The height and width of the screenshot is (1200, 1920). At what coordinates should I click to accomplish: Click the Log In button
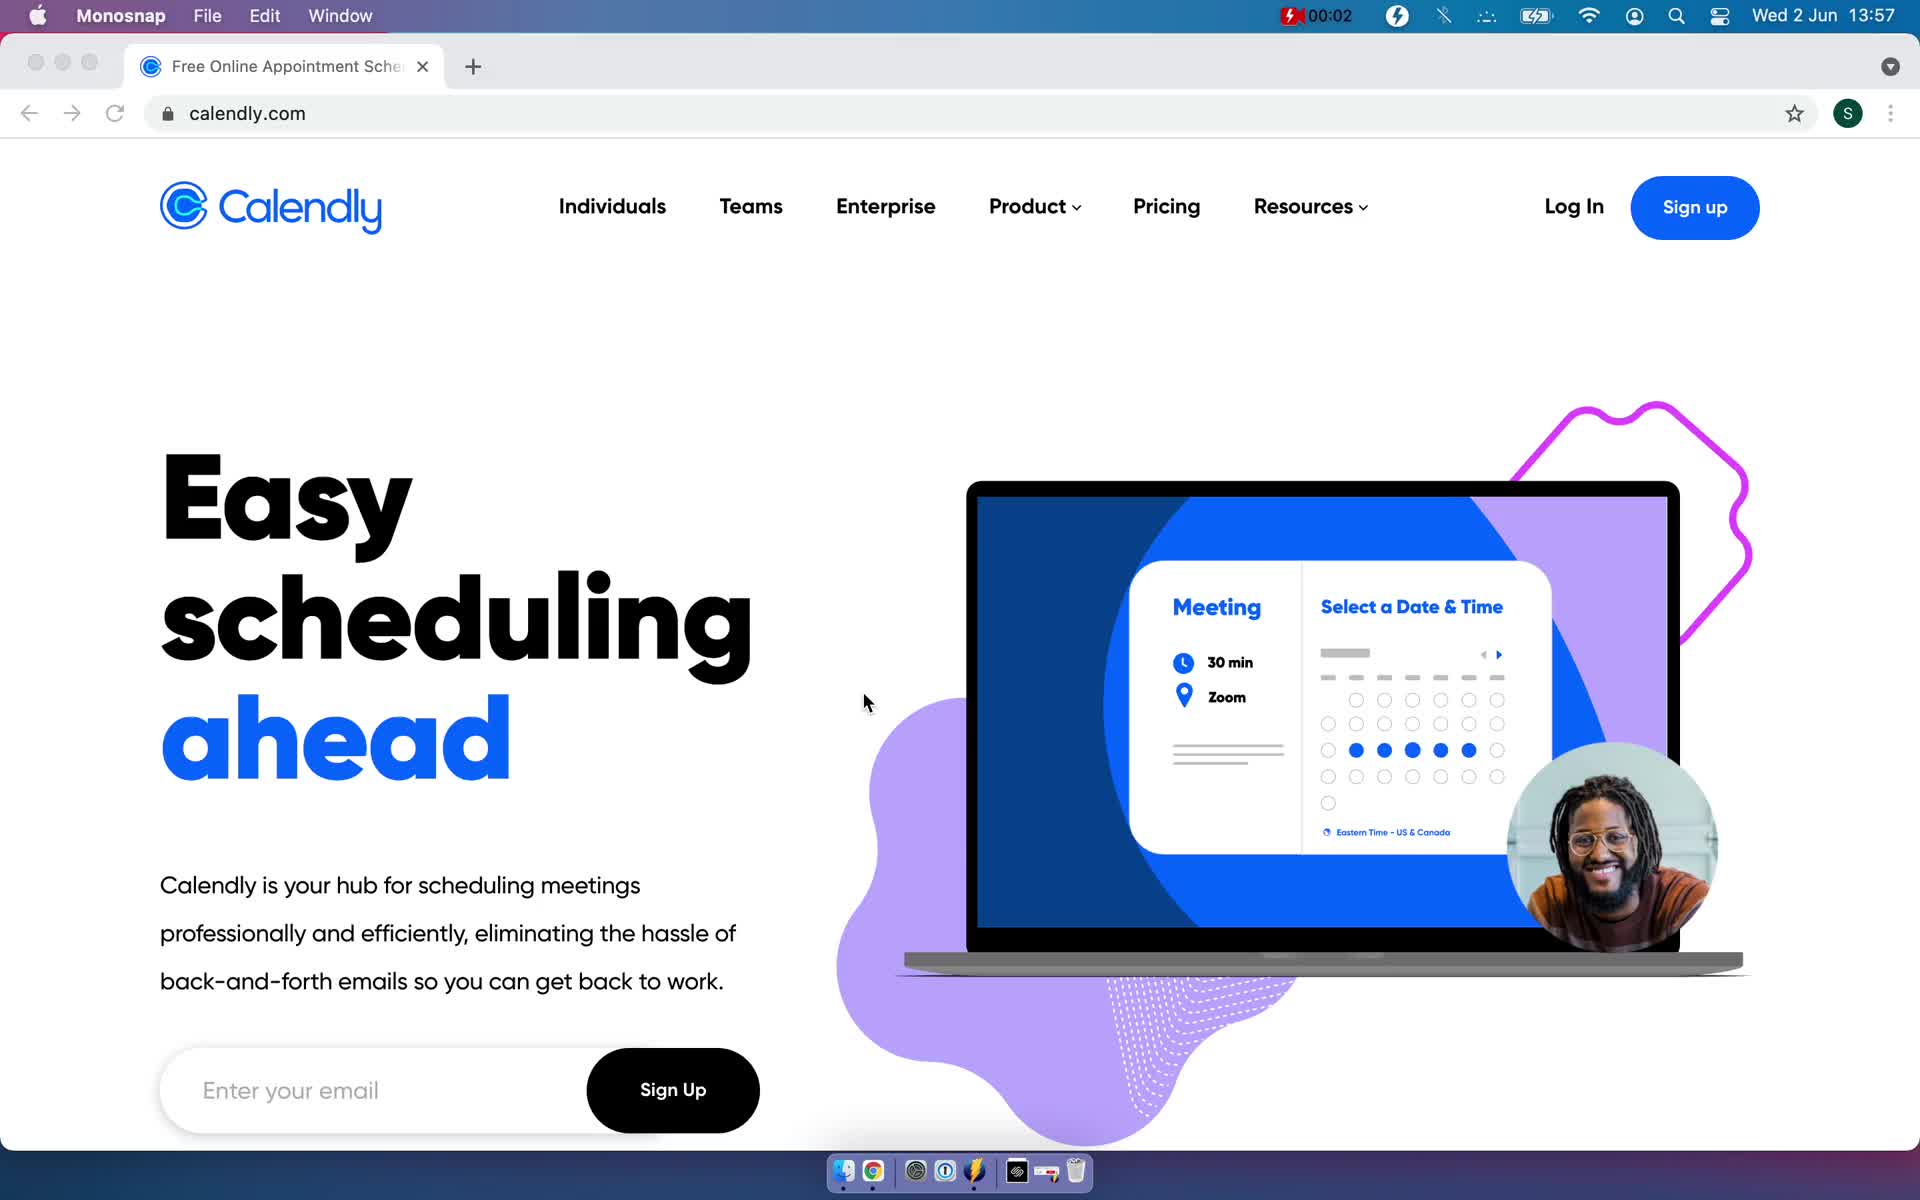coord(1573,206)
